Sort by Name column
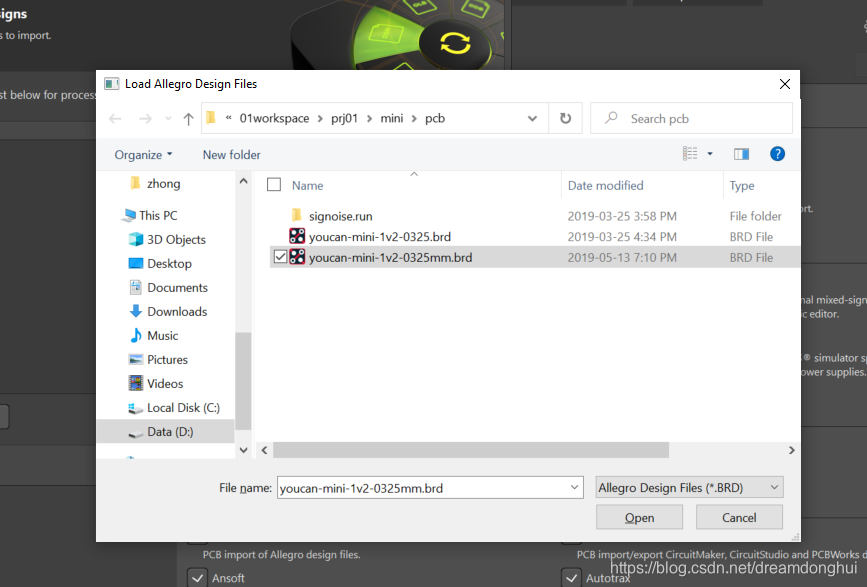Screen dimensions: 867x587 pyautogui.click(x=307, y=186)
